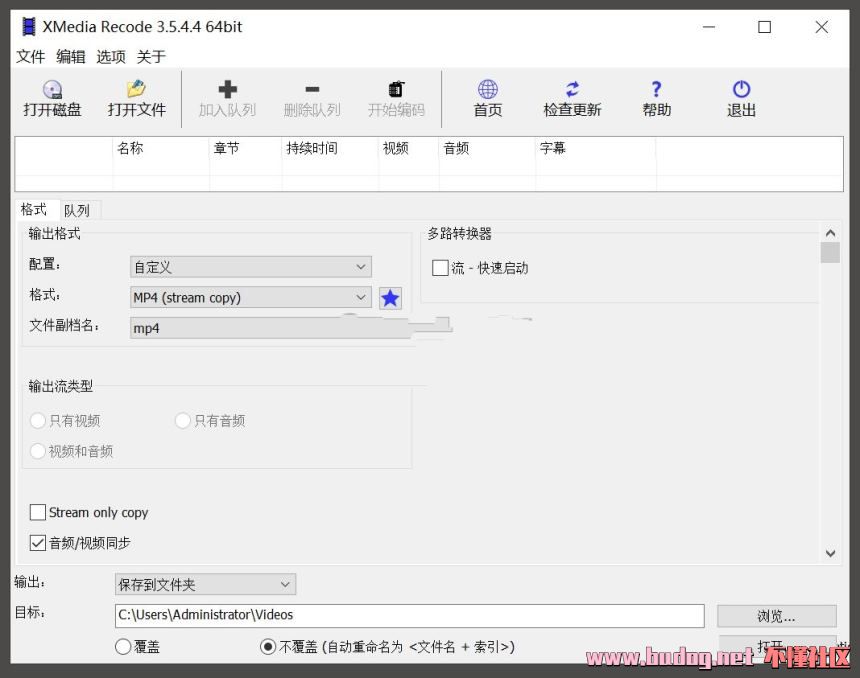The height and width of the screenshot is (678, 860).
Task: Click the 打开磁盘 (Open Disc) toolbar icon
Action: point(52,90)
